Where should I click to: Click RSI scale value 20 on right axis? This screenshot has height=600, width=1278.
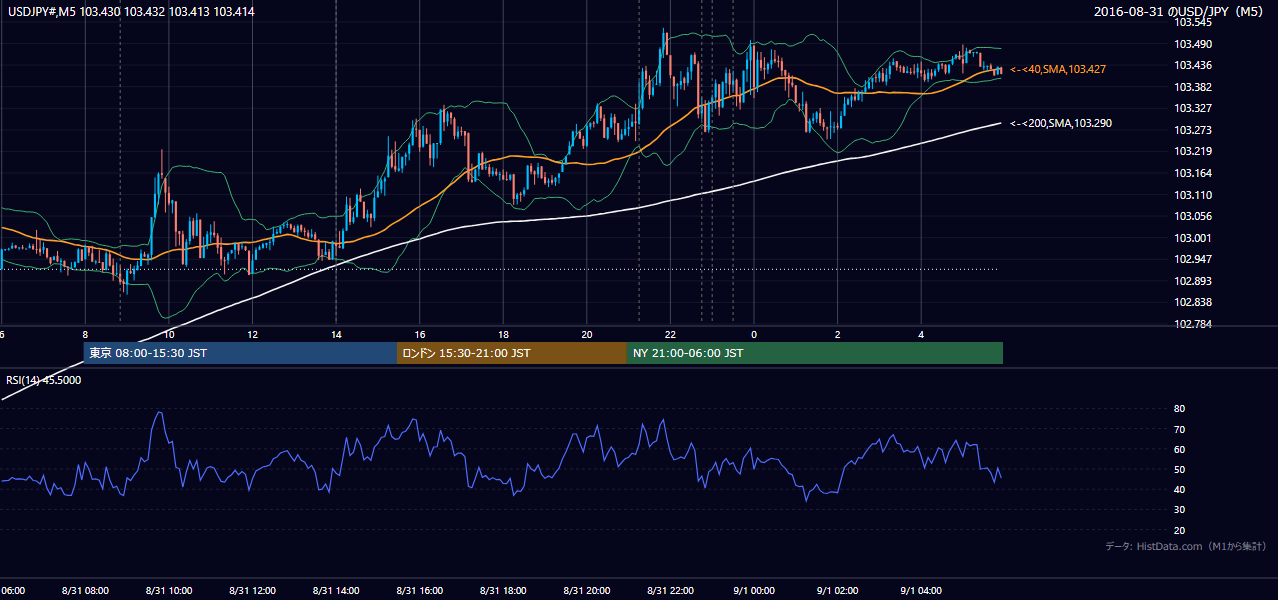coord(1179,530)
